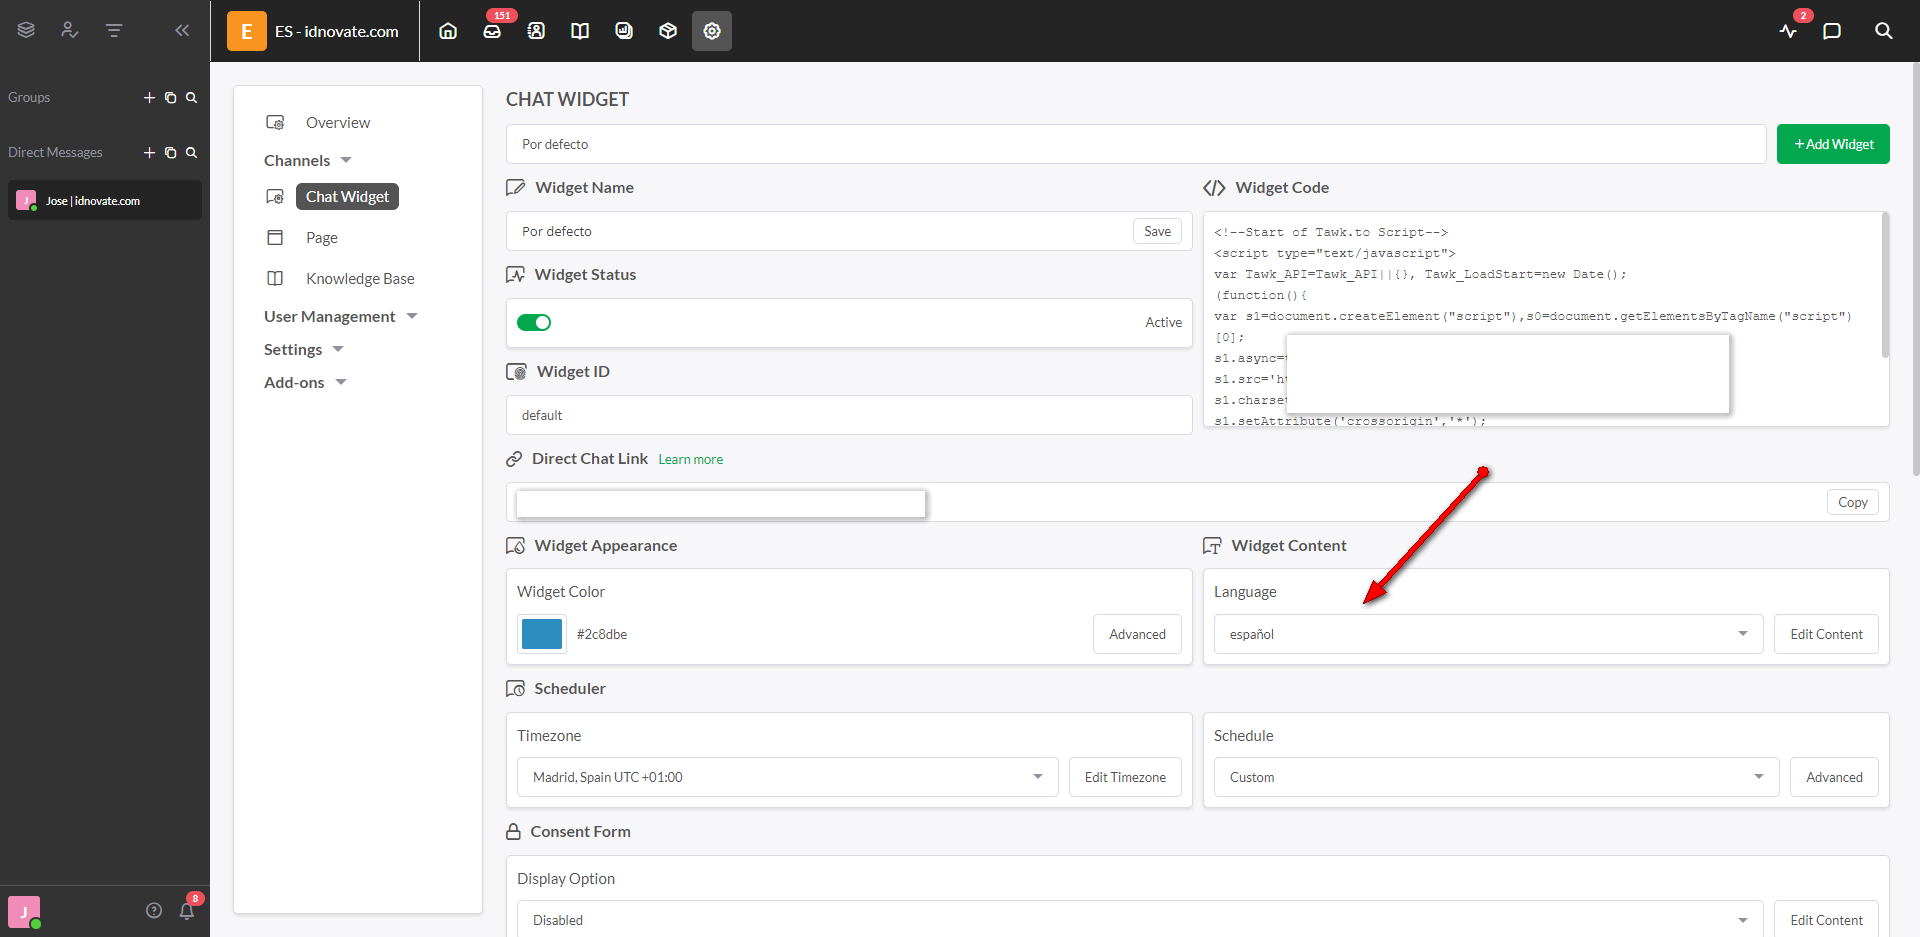Click the search magnifier in top right

point(1883,31)
